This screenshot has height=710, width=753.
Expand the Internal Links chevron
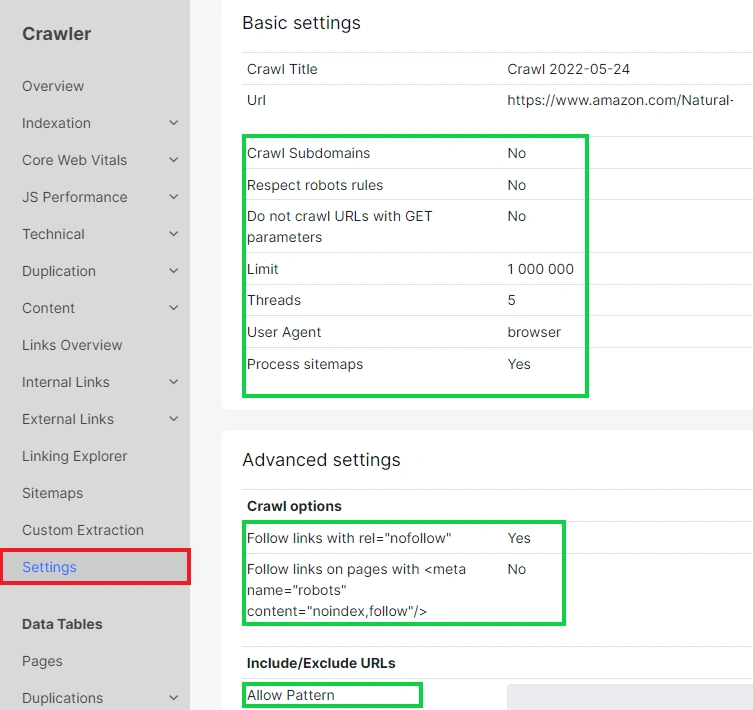pyautogui.click(x=173, y=382)
